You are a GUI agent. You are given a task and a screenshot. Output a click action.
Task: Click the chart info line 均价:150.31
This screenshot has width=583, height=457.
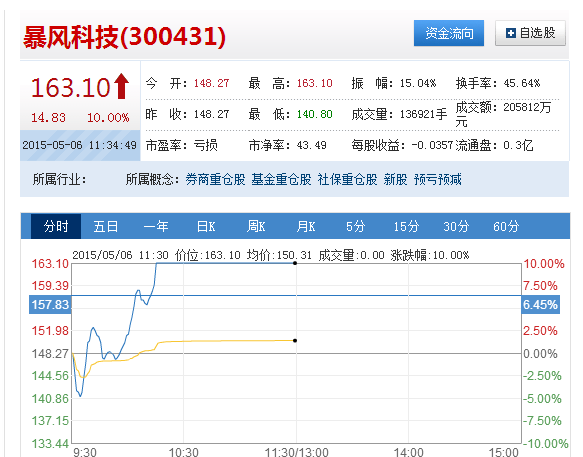coord(279,255)
